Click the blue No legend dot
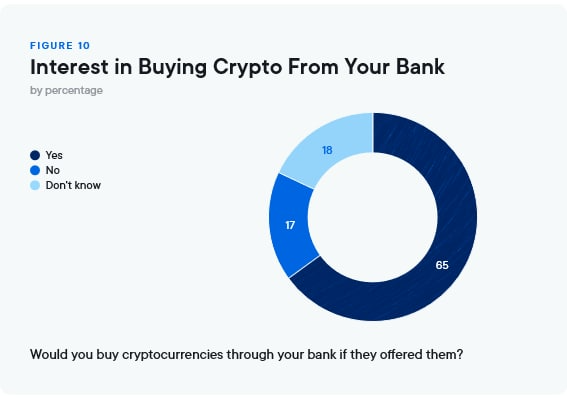 pyautogui.click(x=35, y=170)
